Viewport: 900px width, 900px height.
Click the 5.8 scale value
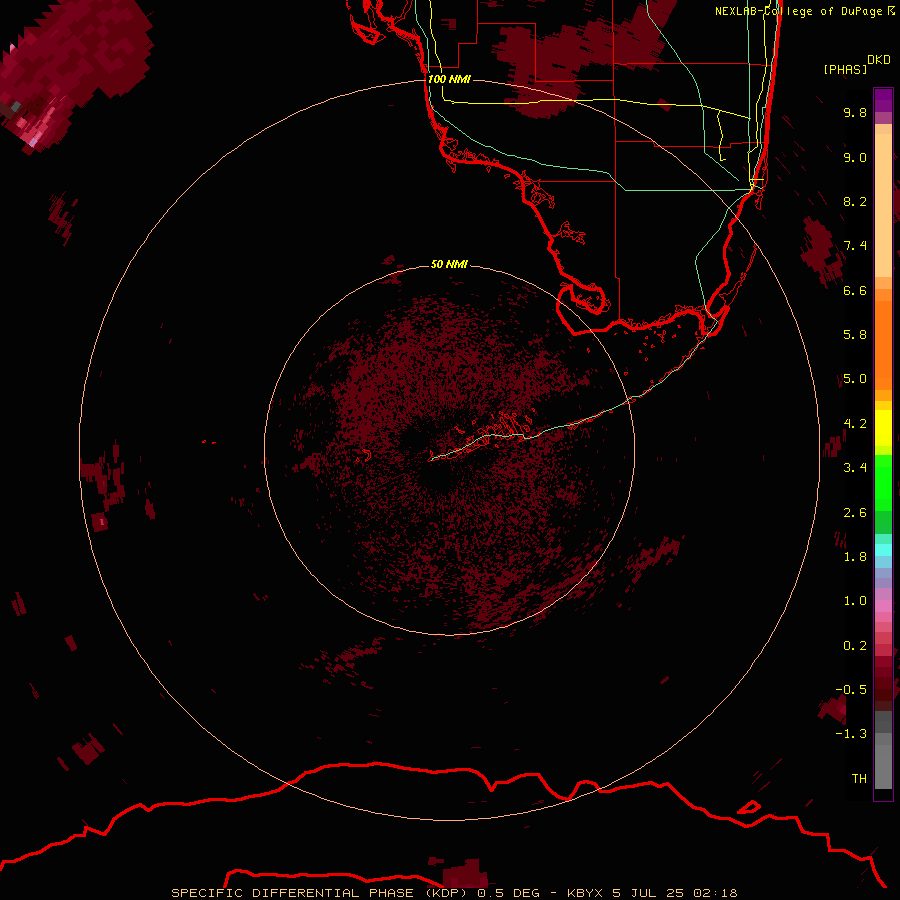tap(855, 335)
